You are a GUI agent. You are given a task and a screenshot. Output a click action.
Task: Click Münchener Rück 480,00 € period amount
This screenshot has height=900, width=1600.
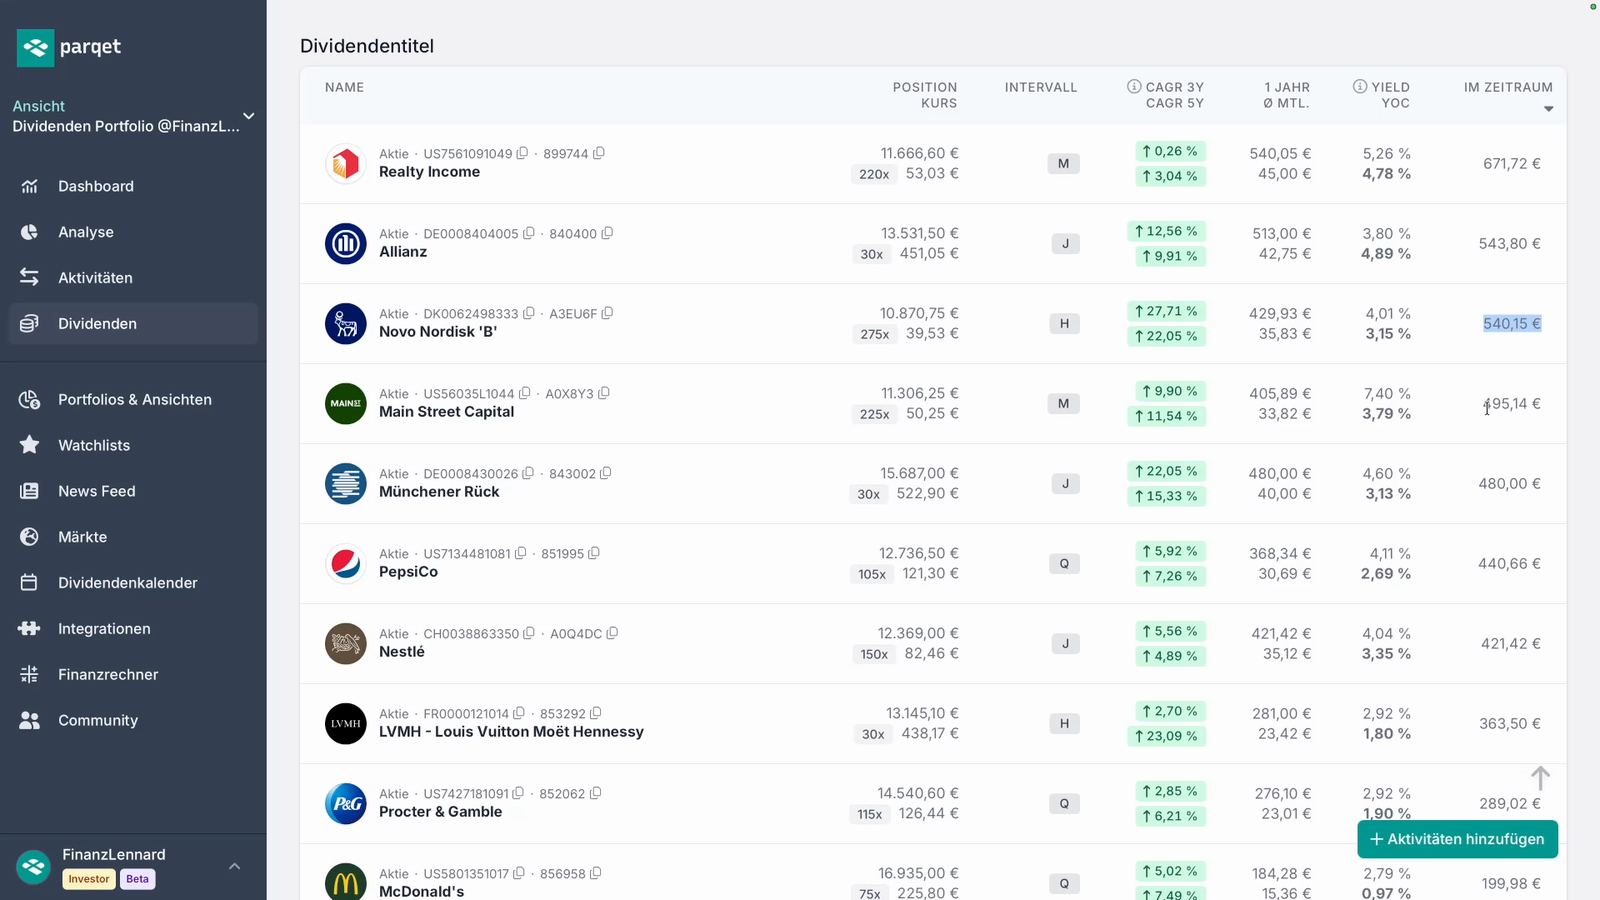pos(1510,484)
